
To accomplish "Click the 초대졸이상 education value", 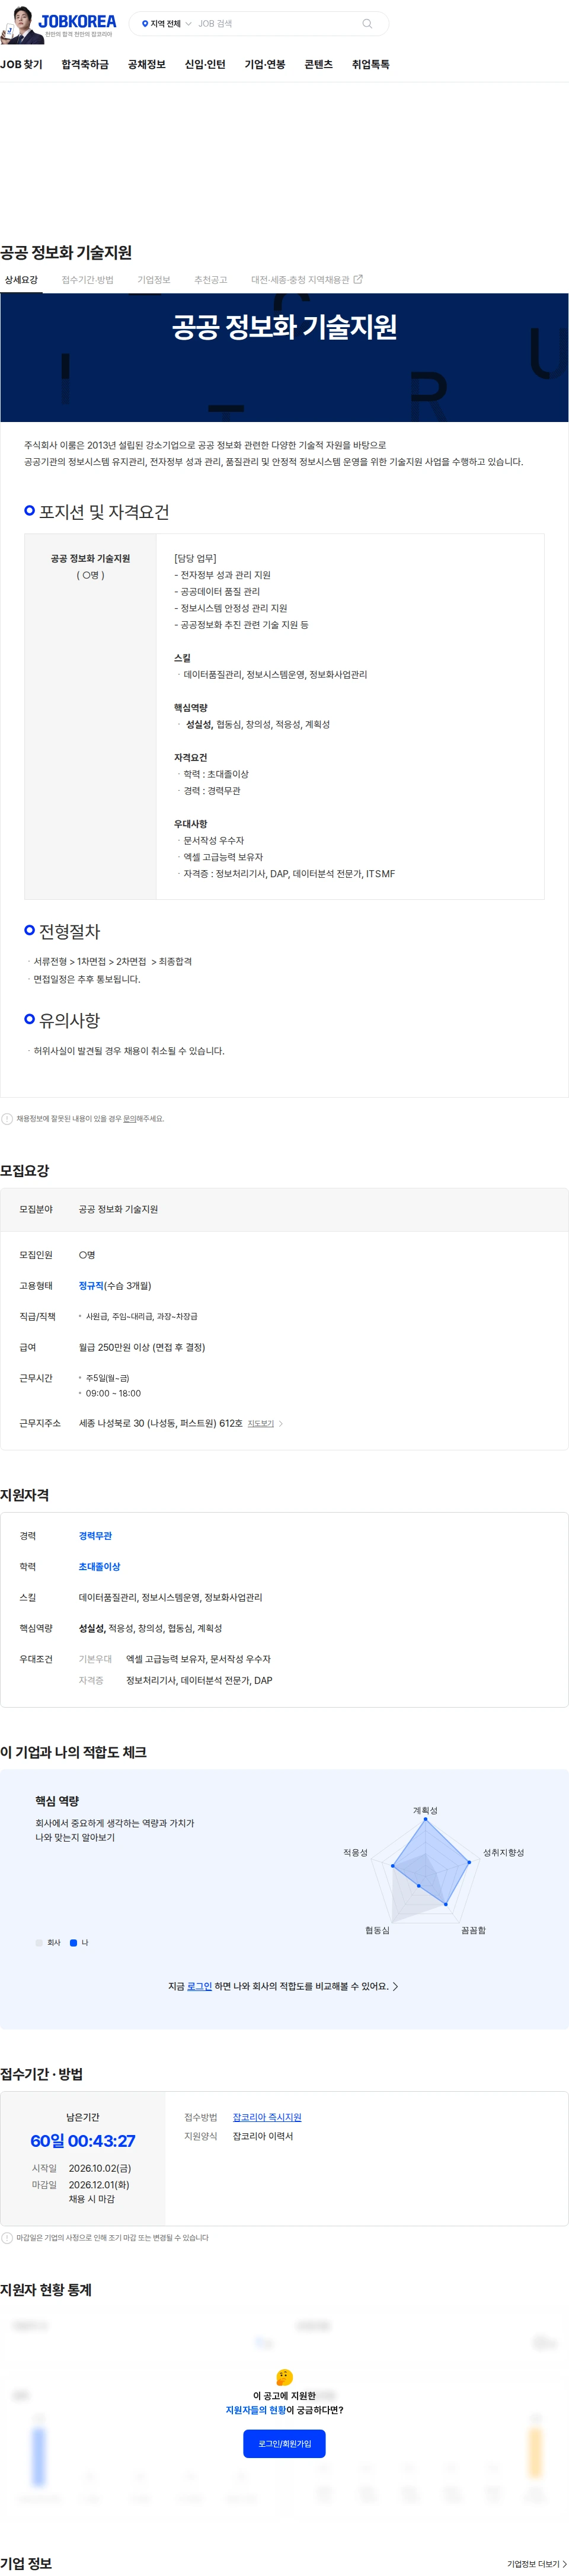I will [99, 1566].
